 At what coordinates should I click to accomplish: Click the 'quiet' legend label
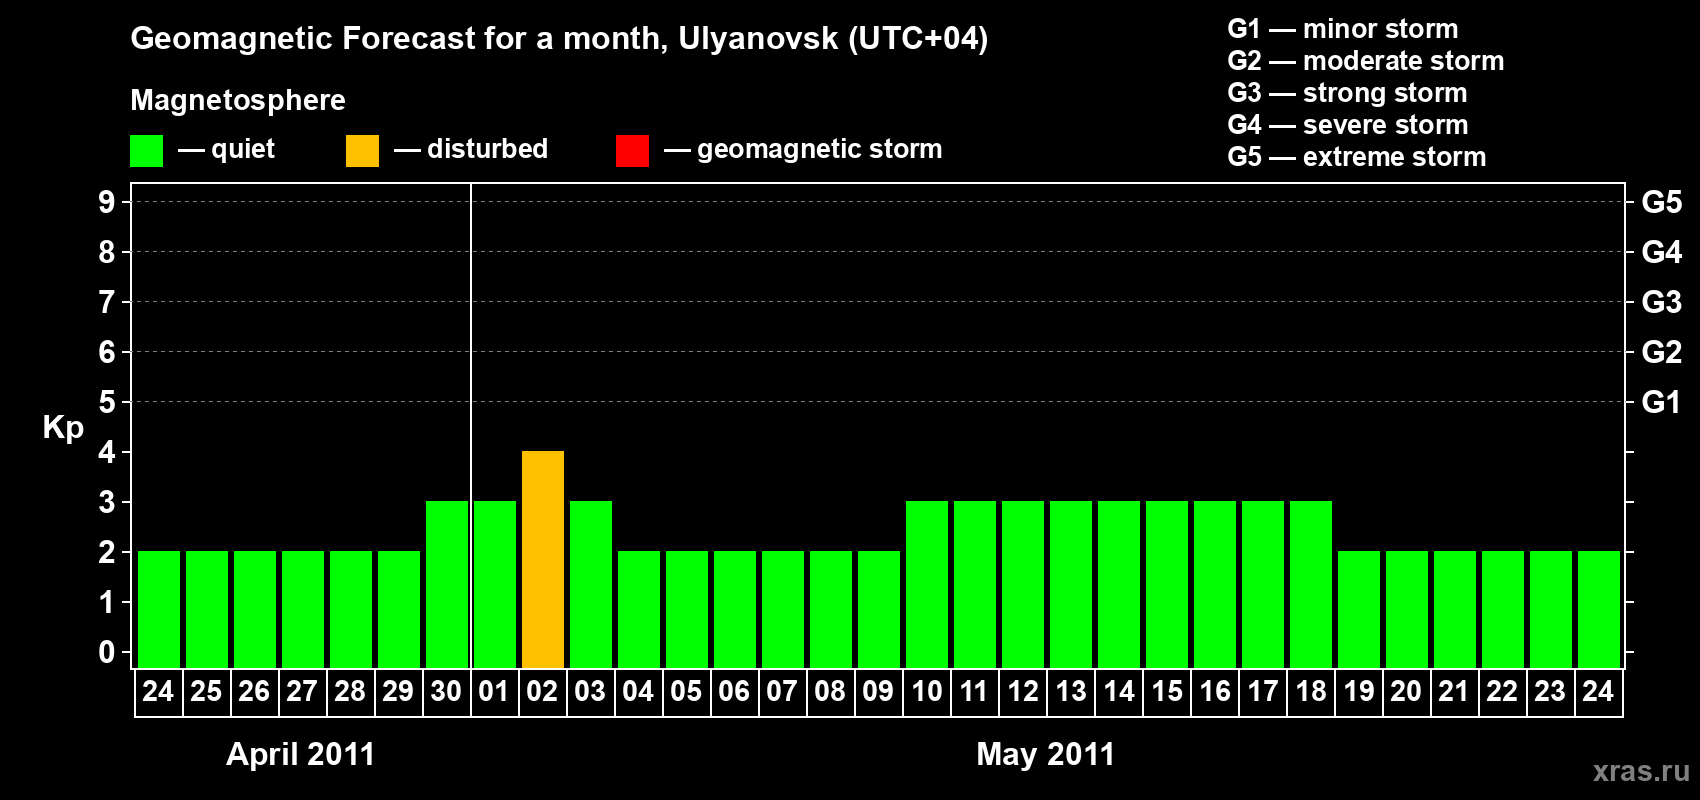point(243,149)
